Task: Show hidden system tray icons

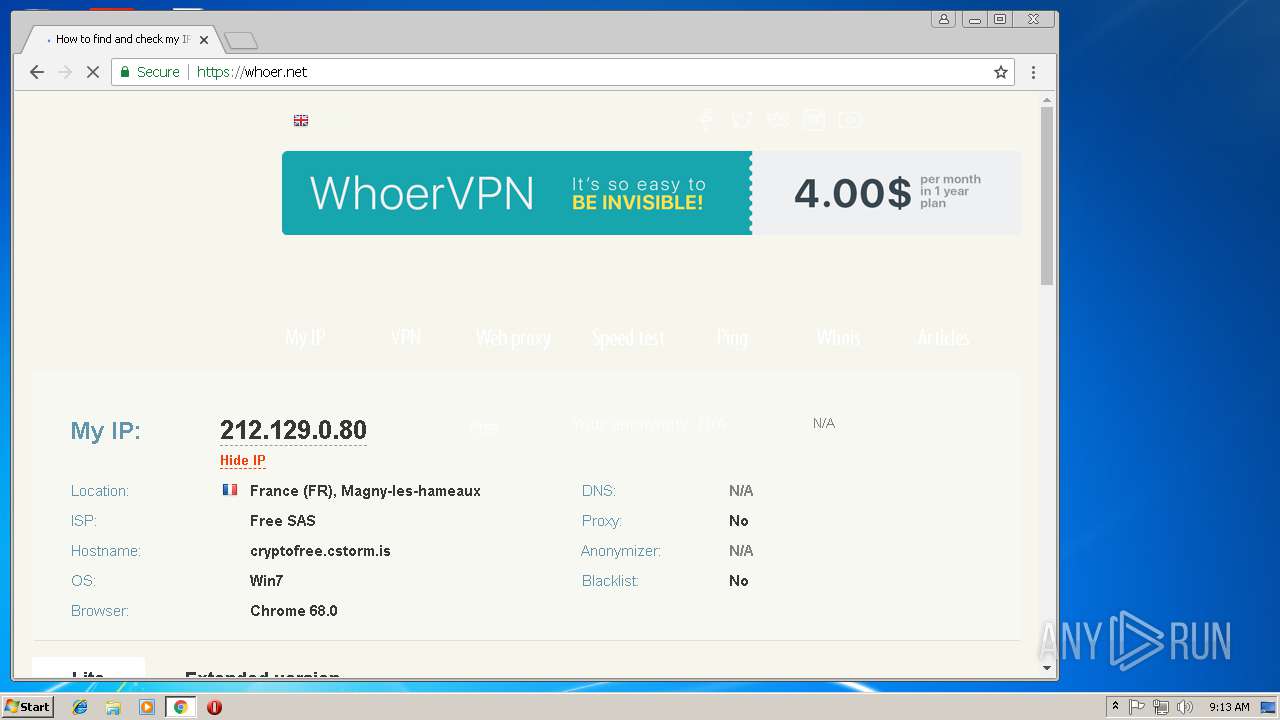Action: (1115, 707)
